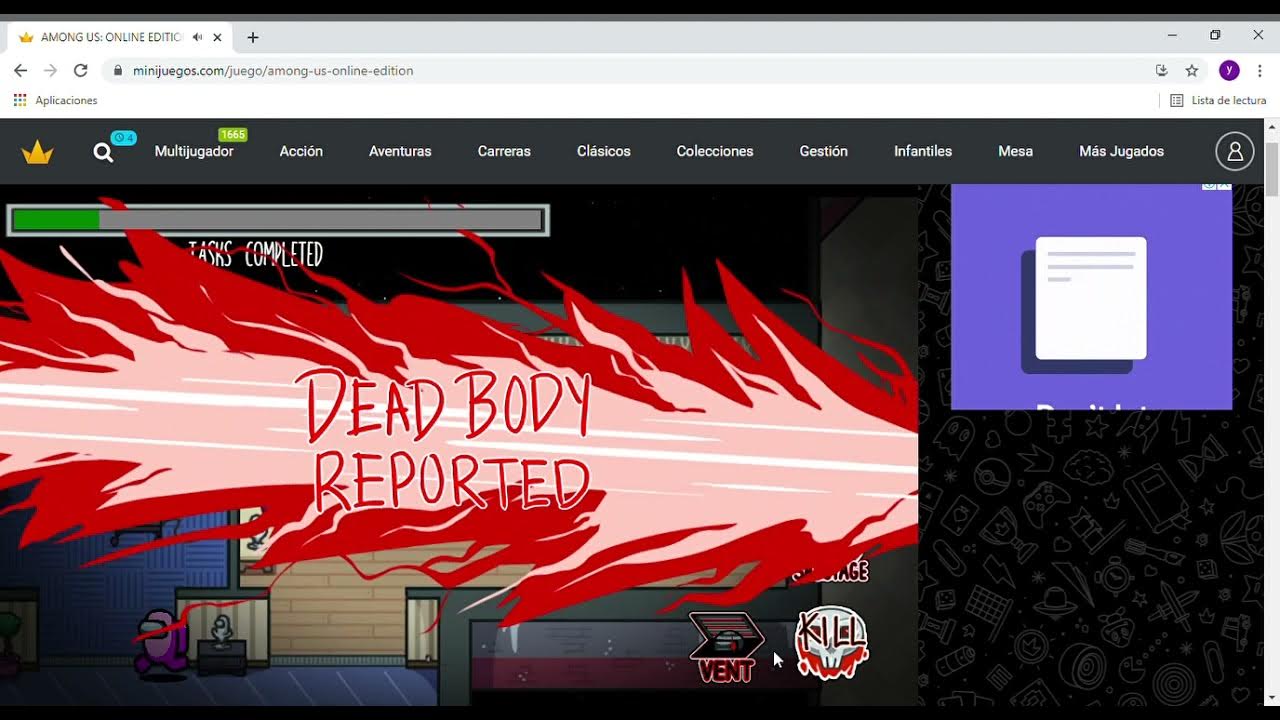Open new tab with plus button
The width and height of the screenshot is (1280, 720).
253,38
